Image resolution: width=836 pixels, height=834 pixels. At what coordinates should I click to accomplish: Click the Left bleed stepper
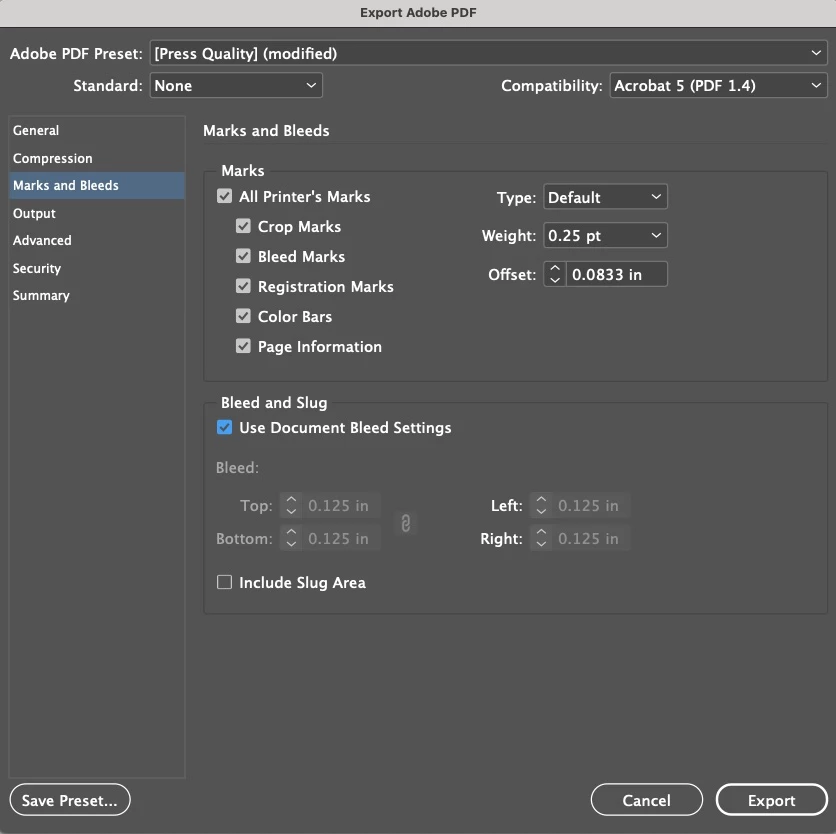pos(541,505)
